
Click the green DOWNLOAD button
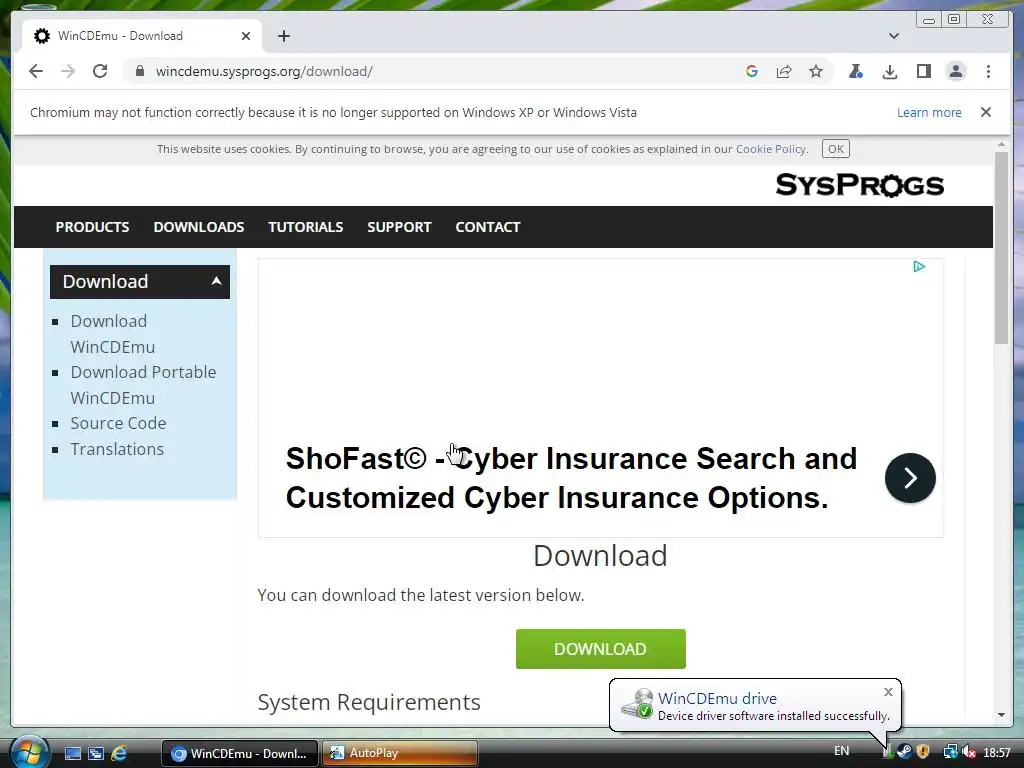600,649
